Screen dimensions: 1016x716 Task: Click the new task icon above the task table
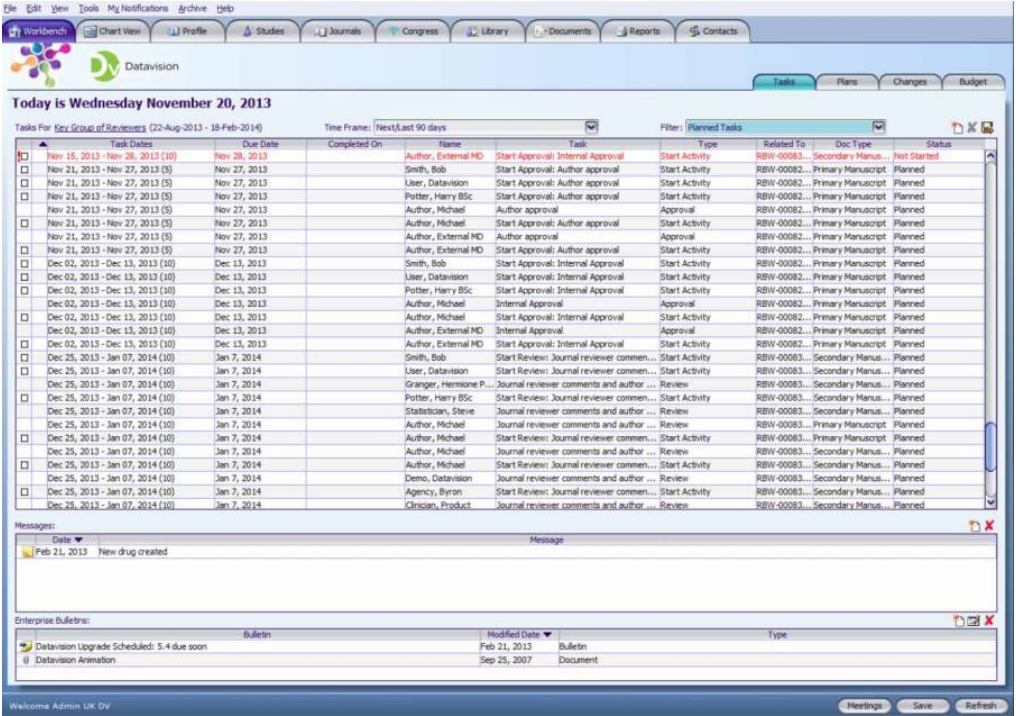[x=957, y=128]
